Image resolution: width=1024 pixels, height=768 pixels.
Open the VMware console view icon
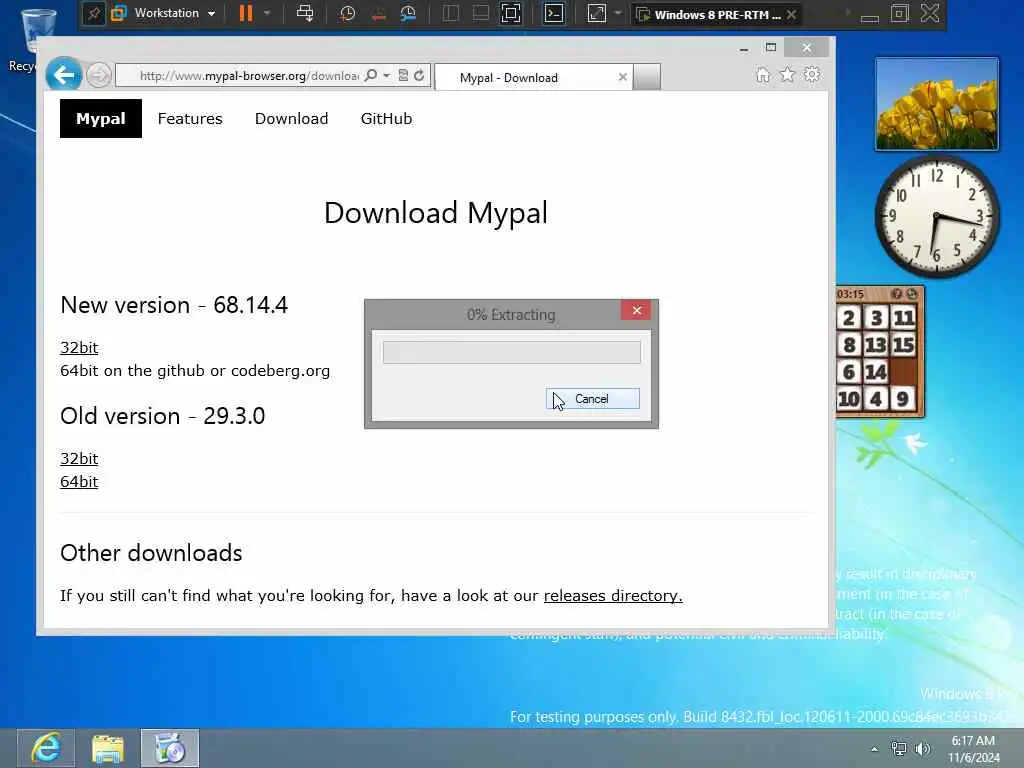click(554, 13)
